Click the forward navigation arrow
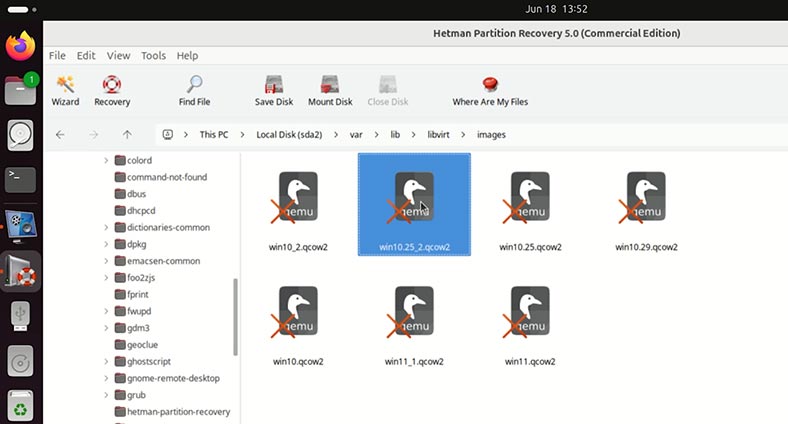This screenshot has width=788, height=424. [93, 135]
